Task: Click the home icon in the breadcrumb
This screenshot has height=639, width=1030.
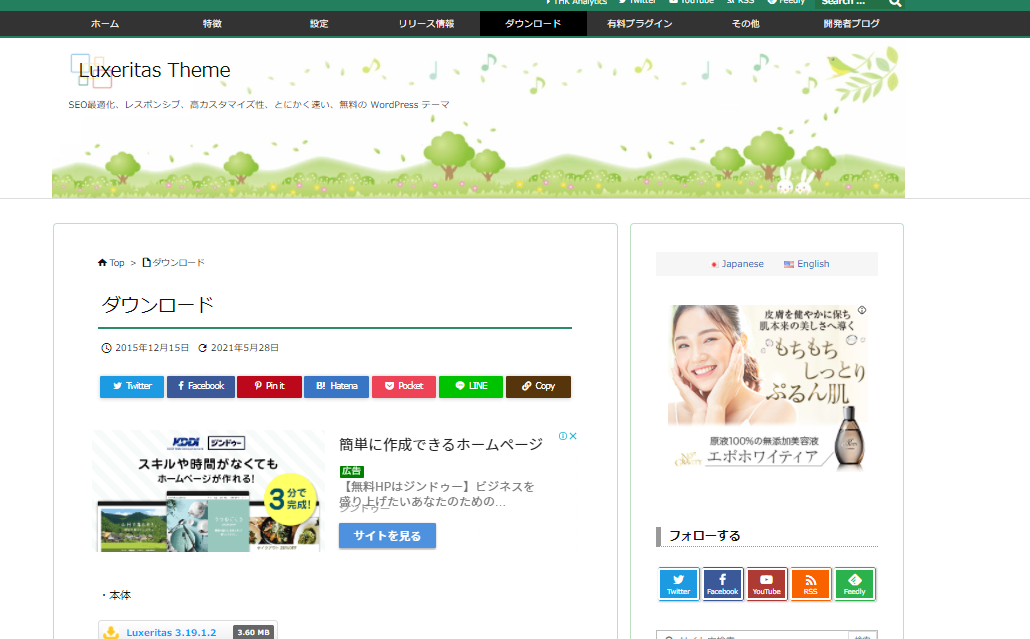Action: click(x=102, y=263)
